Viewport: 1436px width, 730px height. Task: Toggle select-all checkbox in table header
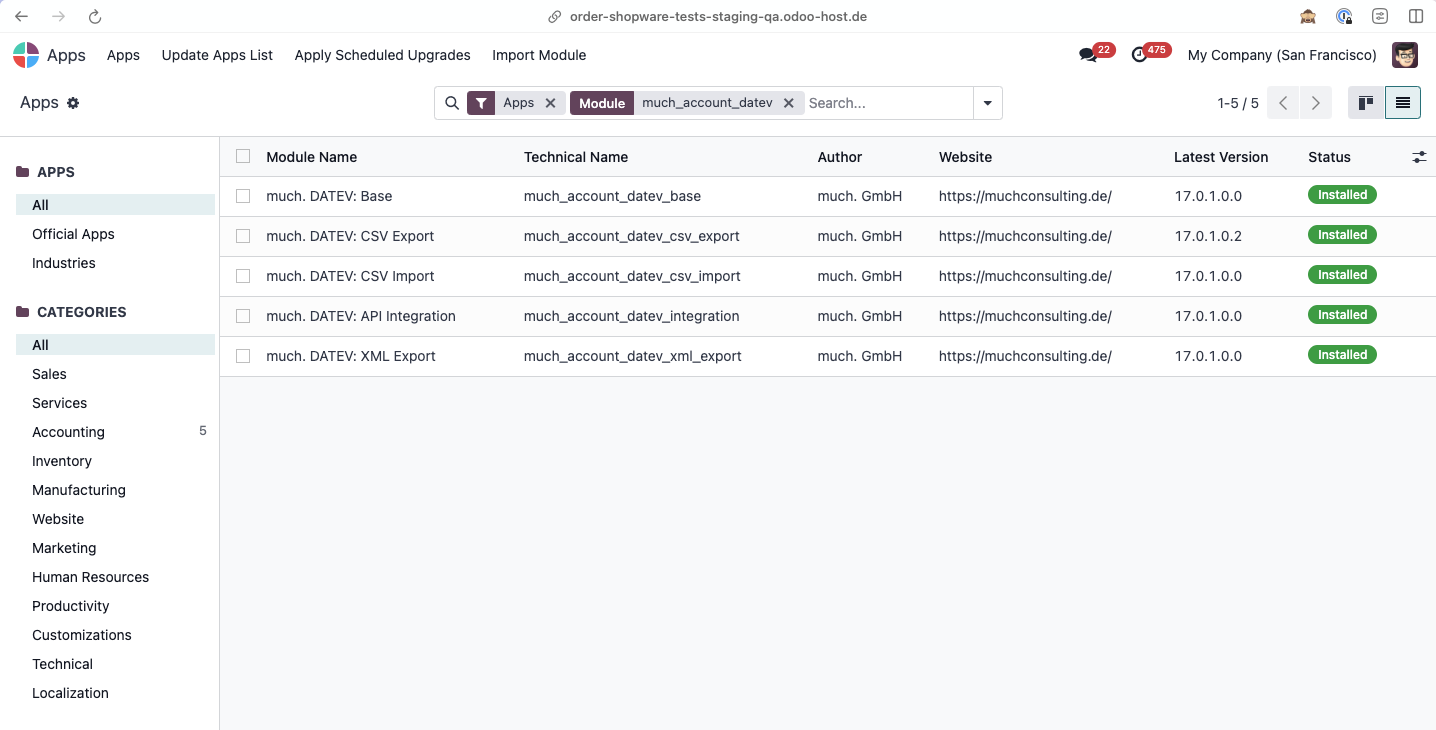pyautogui.click(x=243, y=156)
